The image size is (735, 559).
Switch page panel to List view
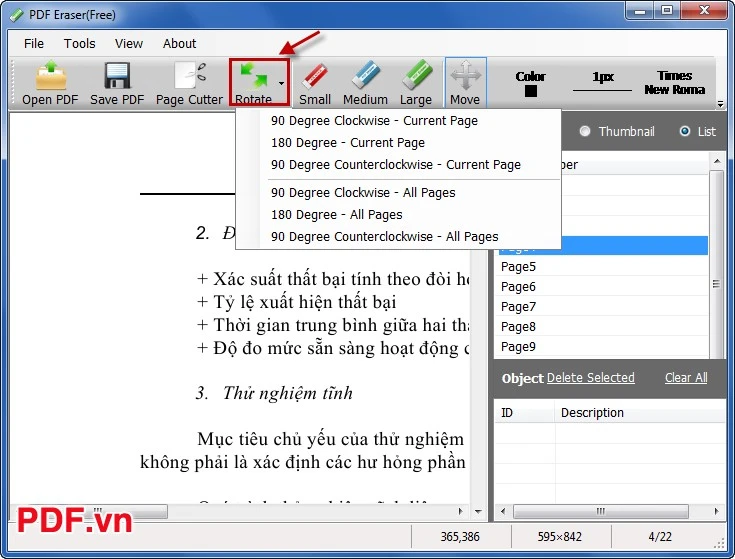698,131
